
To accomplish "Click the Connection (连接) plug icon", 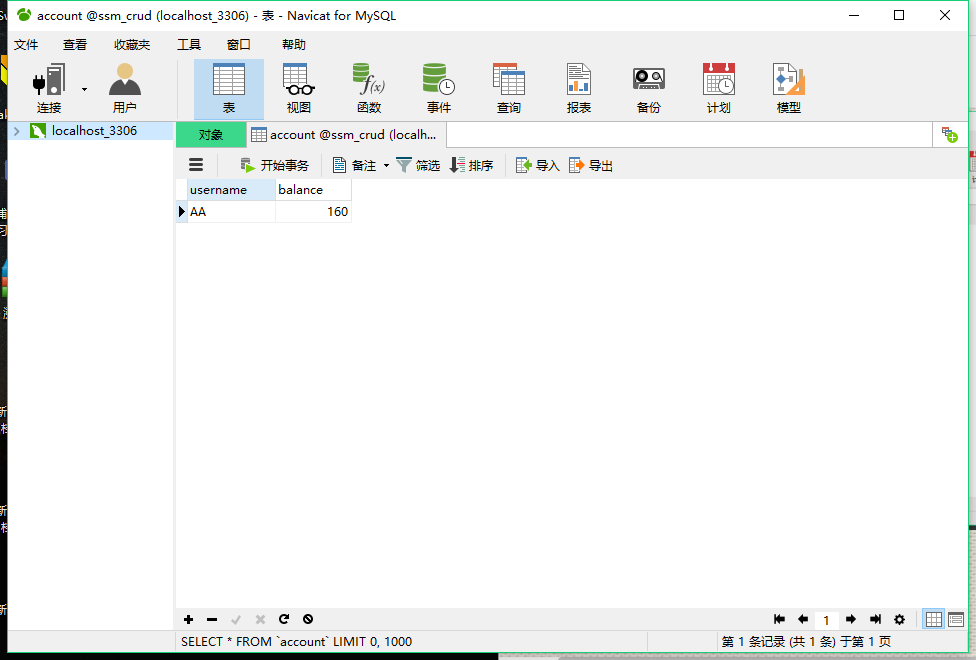I will pyautogui.click(x=48, y=81).
